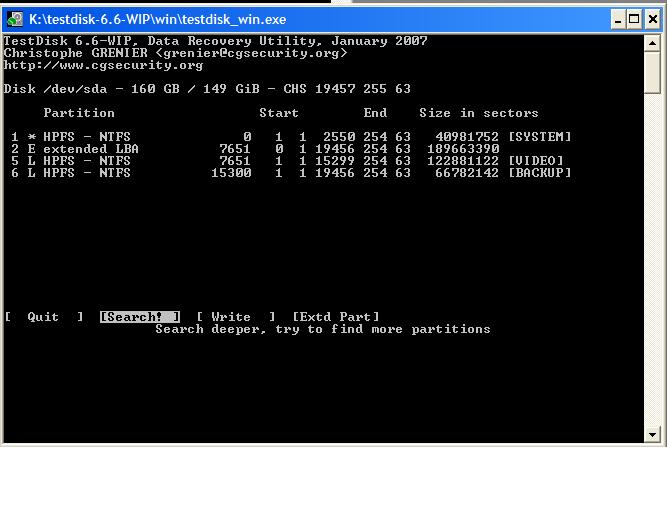Click the Disk /dev/sda info line
The height and width of the screenshot is (512, 667).
[207, 89]
